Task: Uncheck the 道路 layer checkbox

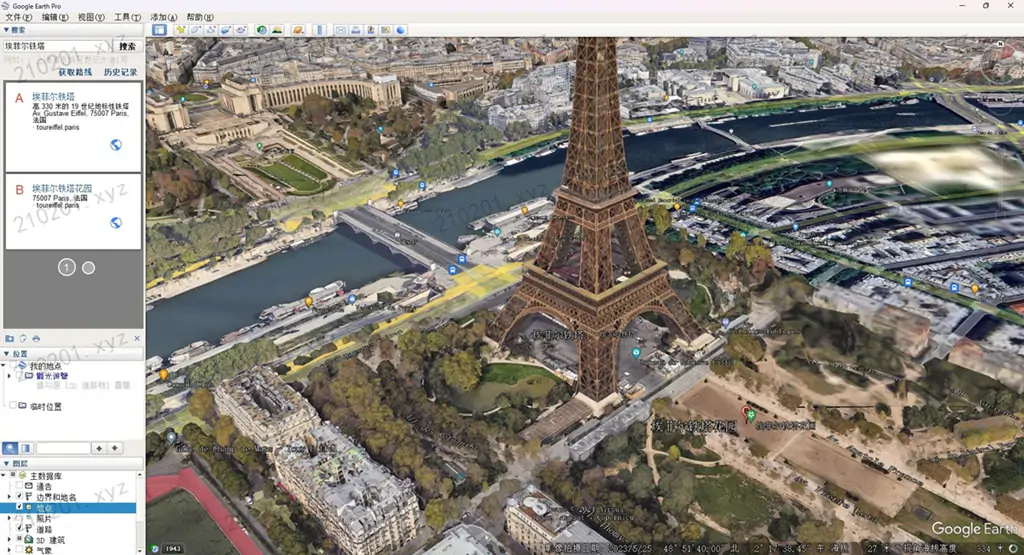Action: tap(20, 529)
